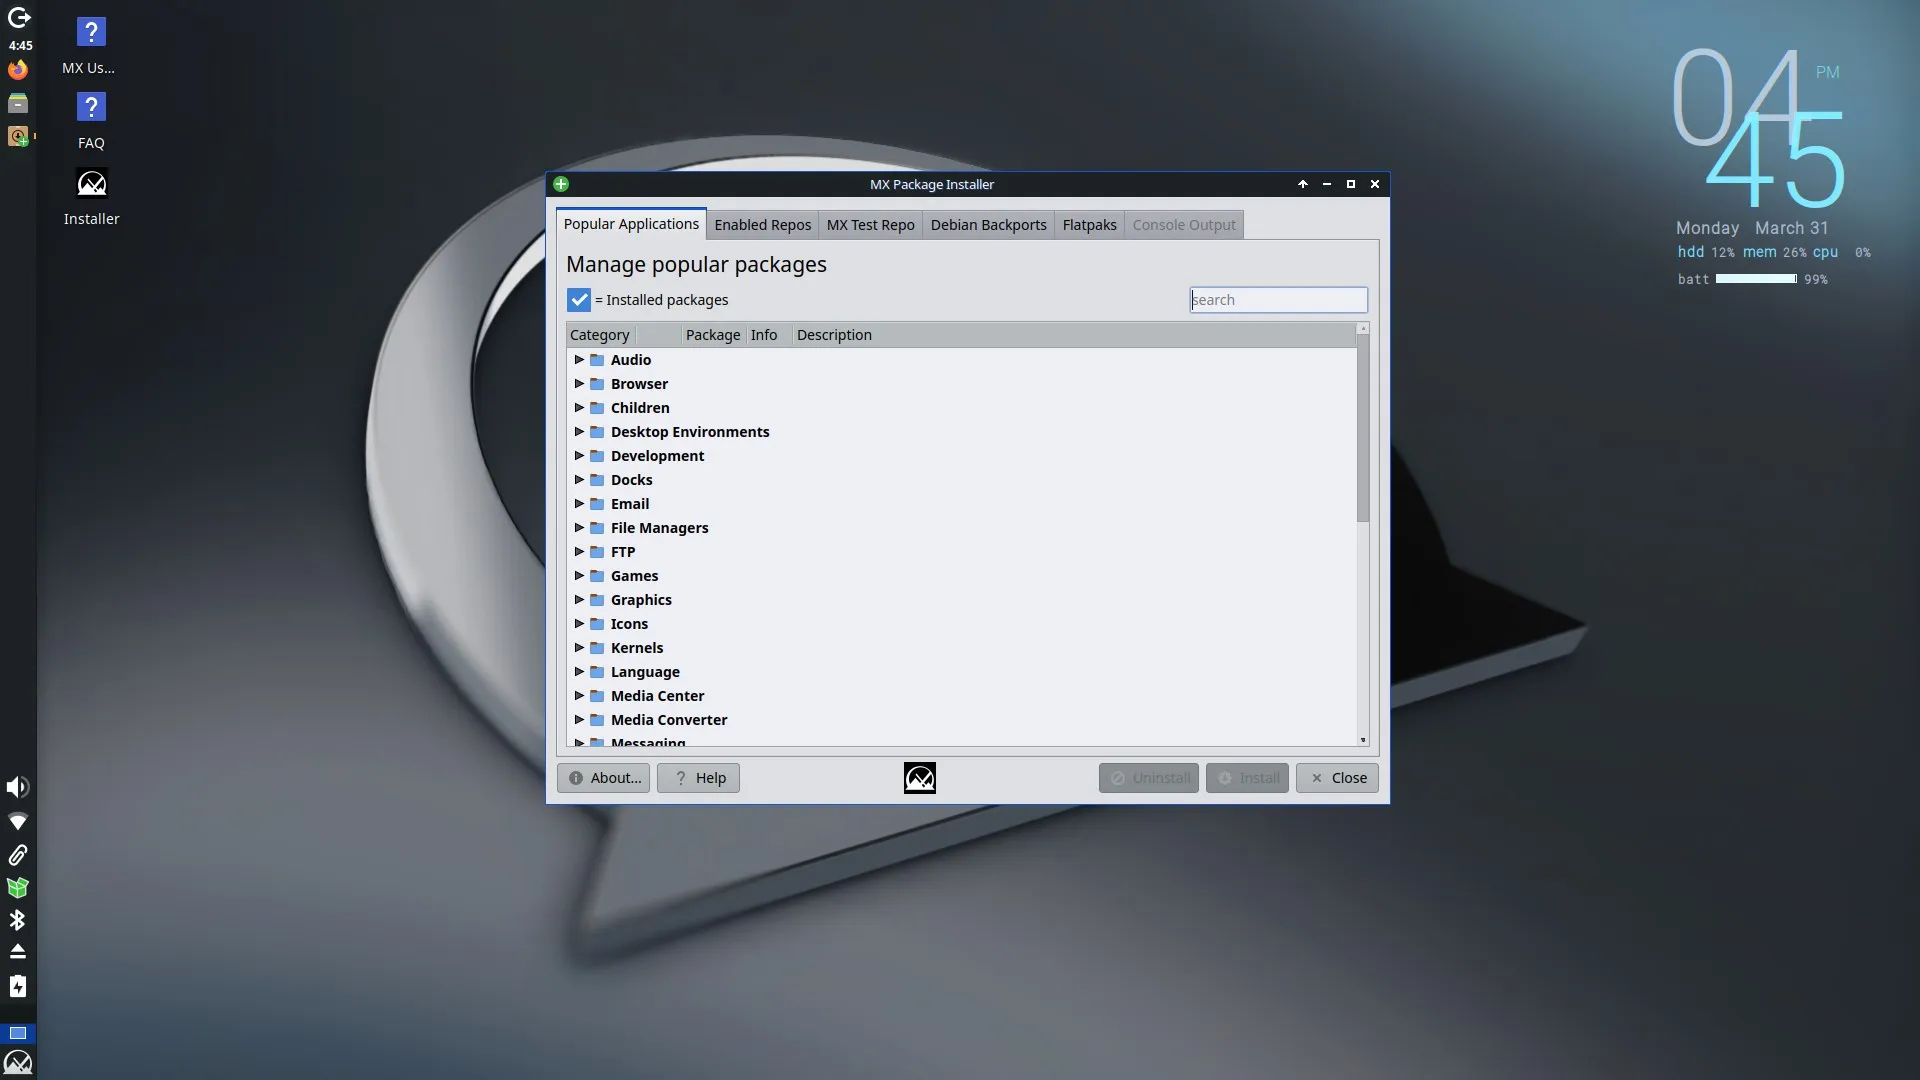
Task: Click the scrollbar up arrow in package list
Action: pyautogui.click(x=1363, y=329)
